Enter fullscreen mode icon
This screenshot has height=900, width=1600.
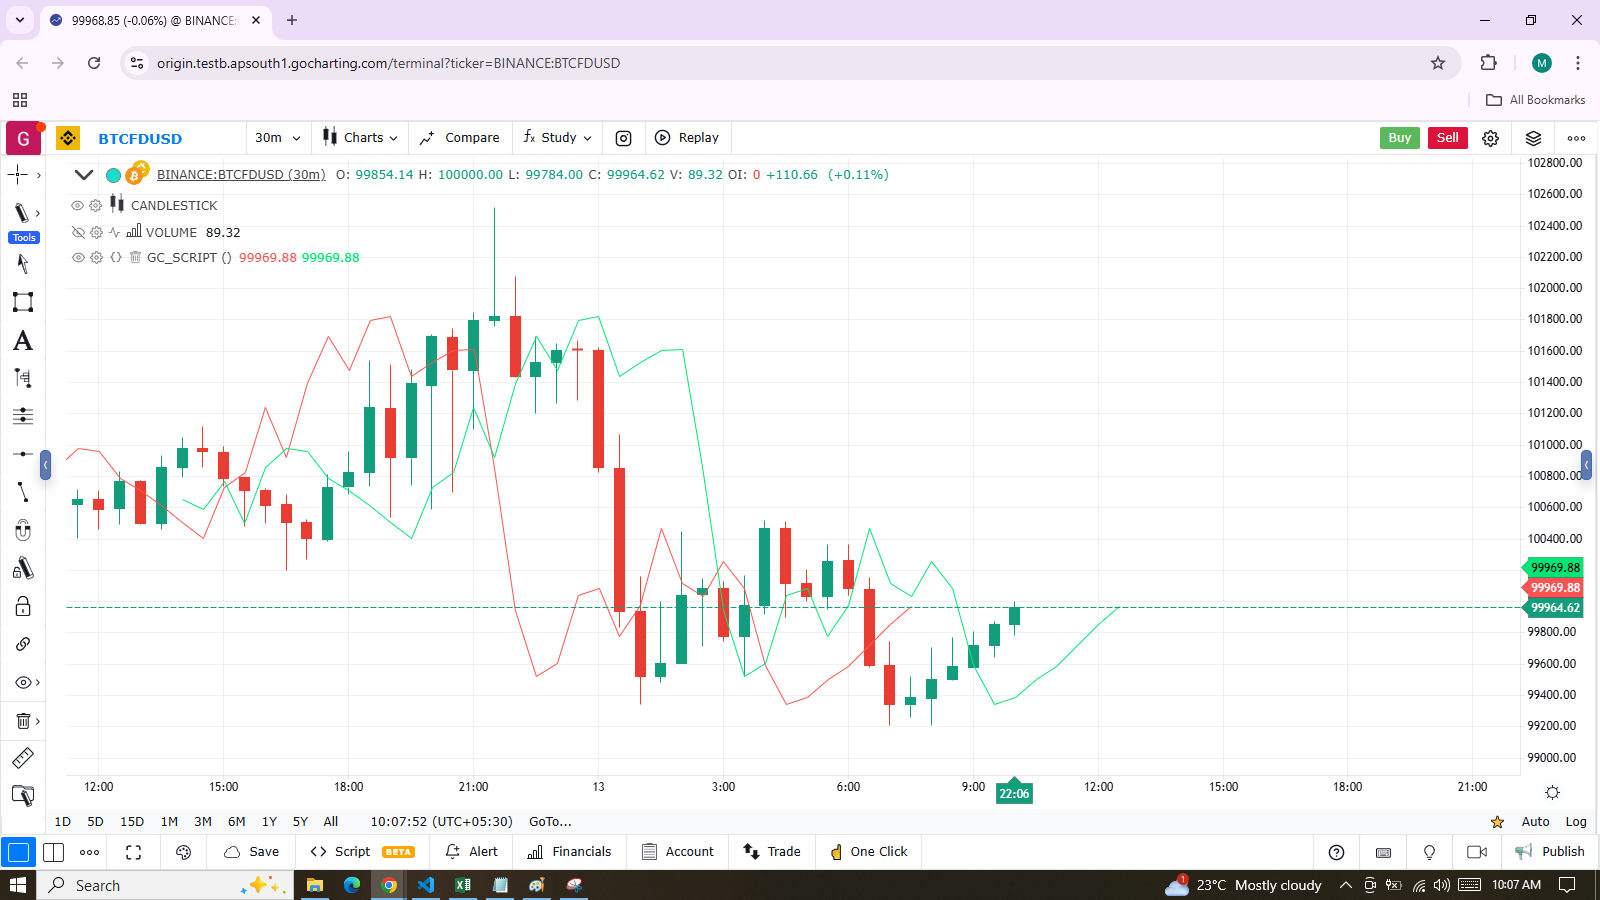pyautogui.click(x=133, y=852)
